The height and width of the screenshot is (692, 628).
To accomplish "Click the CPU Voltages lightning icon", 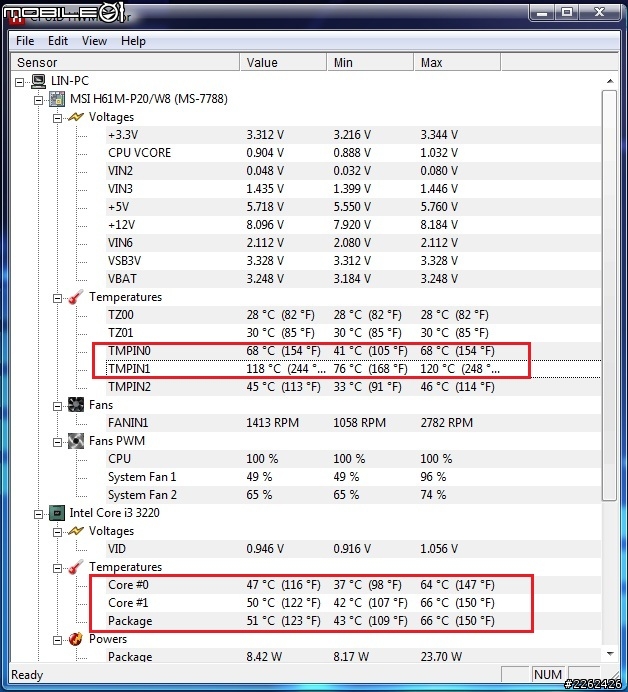I will coord(76,531).
